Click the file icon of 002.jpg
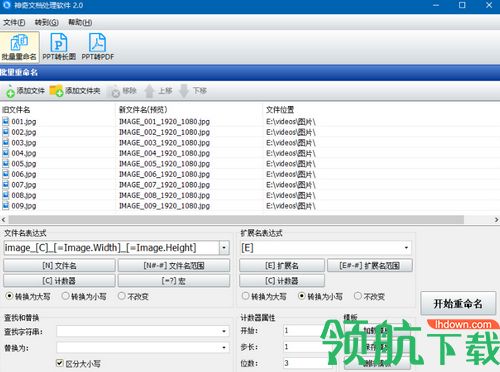 [6, 132]
